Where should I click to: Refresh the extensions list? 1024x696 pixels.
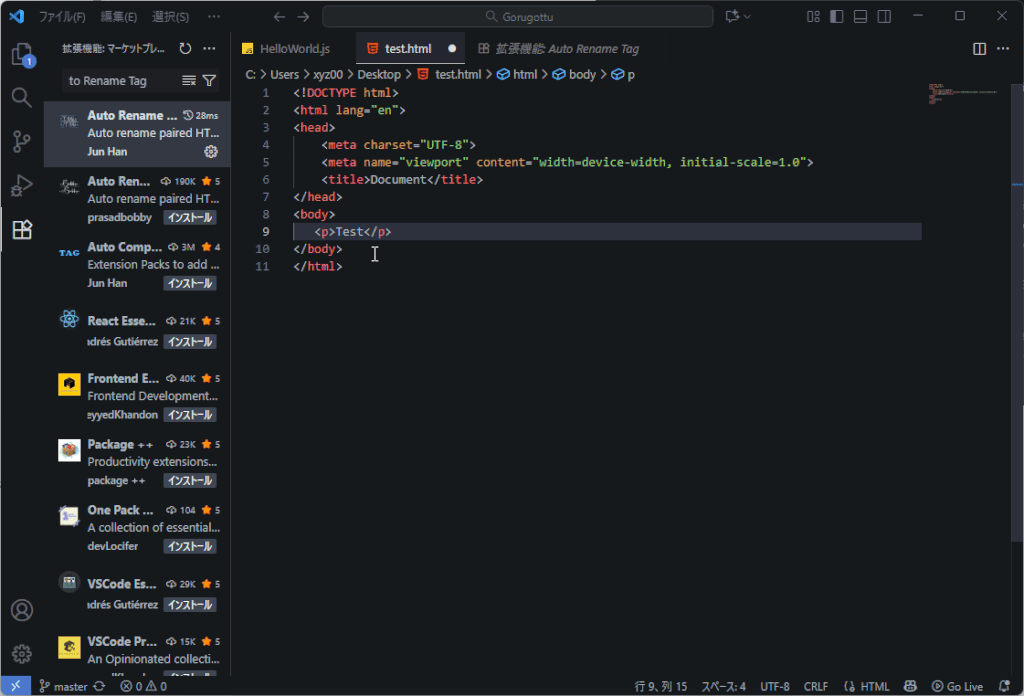(x=185, y=48)
